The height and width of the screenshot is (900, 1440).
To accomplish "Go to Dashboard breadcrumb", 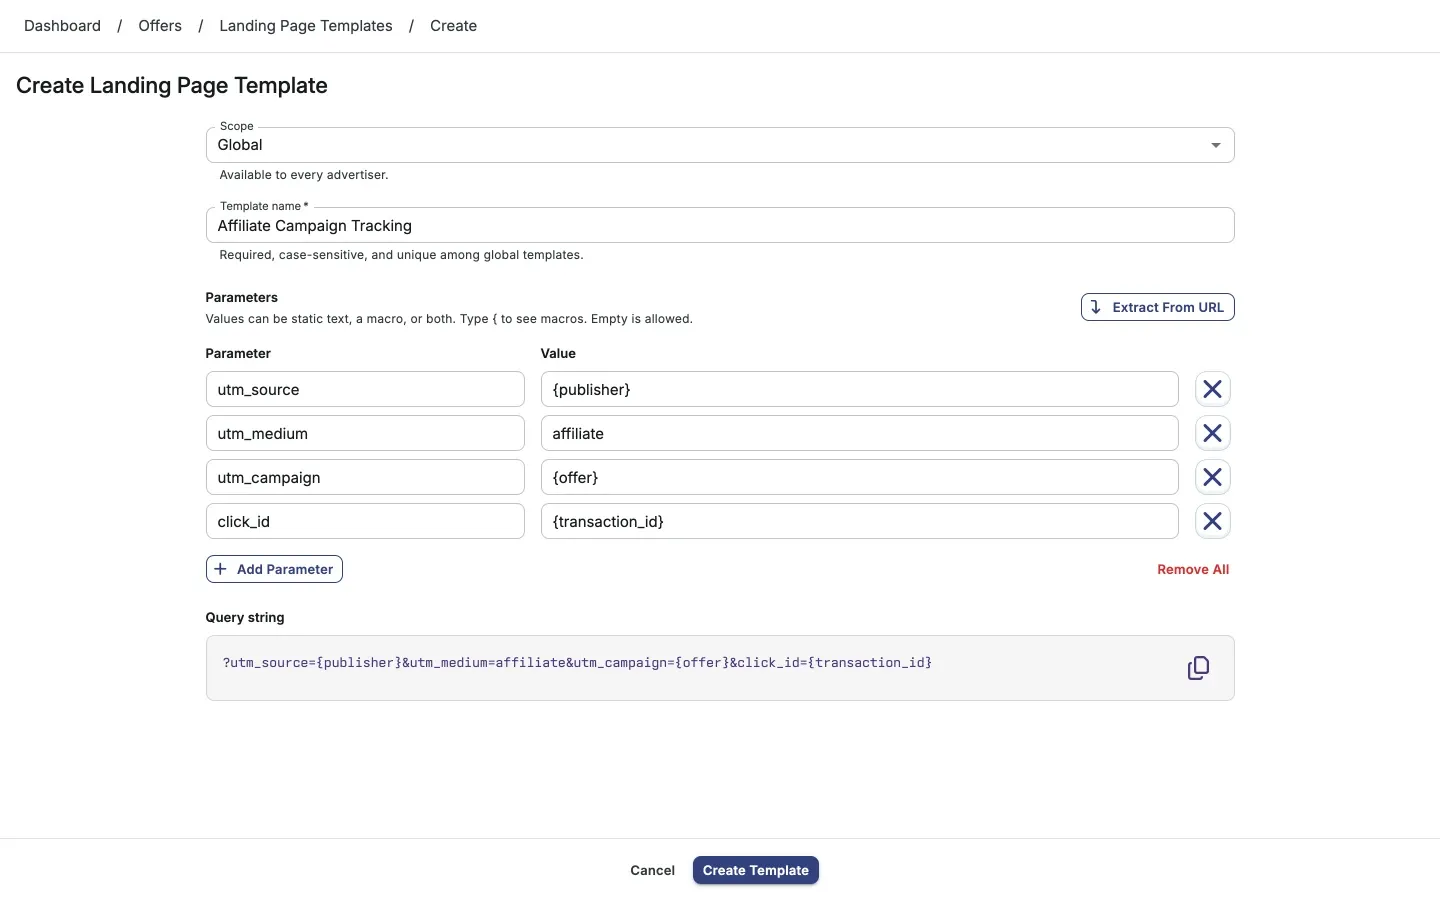I will click(62, 26).
